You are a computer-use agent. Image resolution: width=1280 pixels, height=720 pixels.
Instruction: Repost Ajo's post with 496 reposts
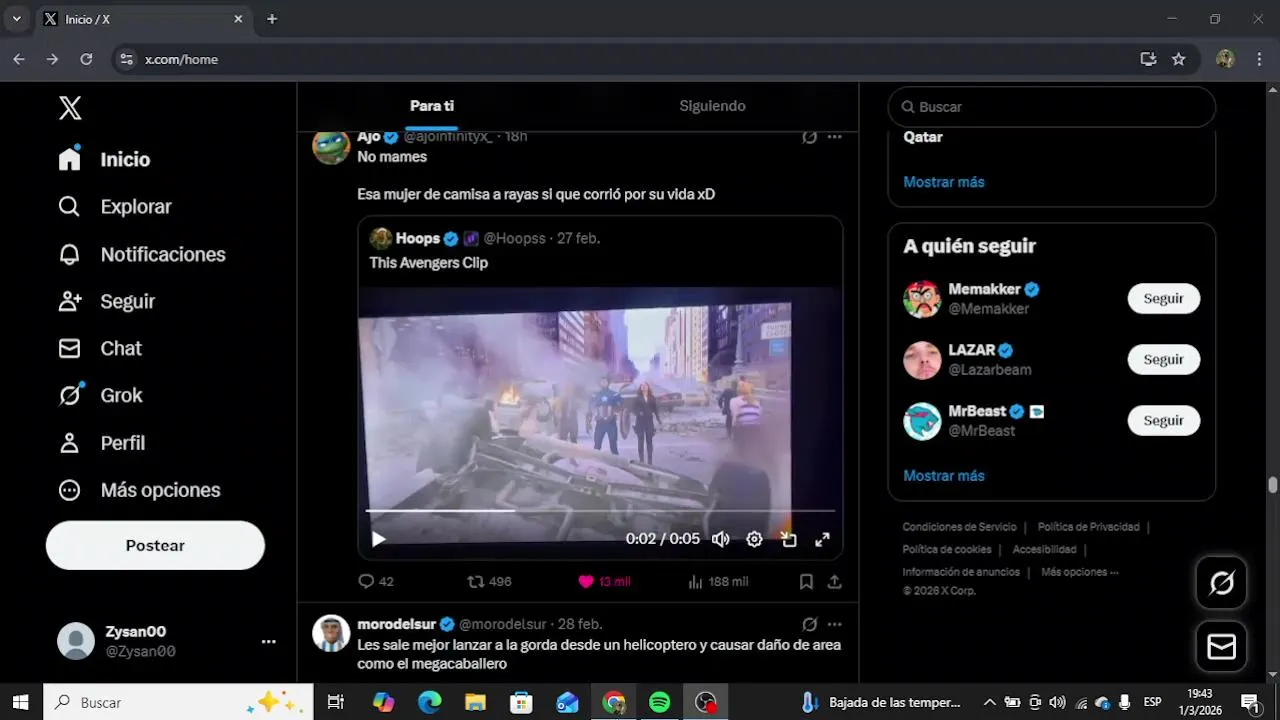[490, 581]
